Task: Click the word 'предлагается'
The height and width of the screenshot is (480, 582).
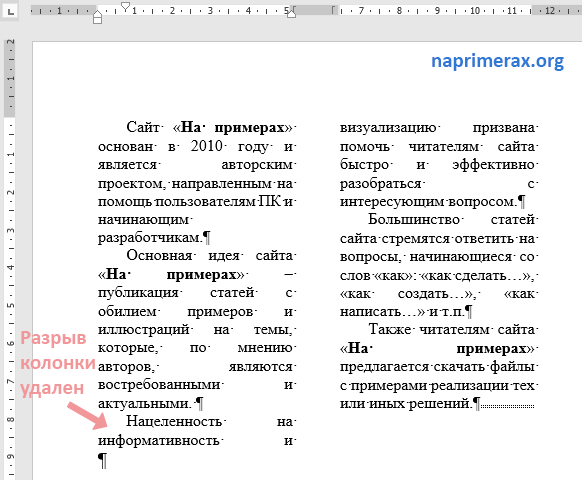Action: pos(385,367)
